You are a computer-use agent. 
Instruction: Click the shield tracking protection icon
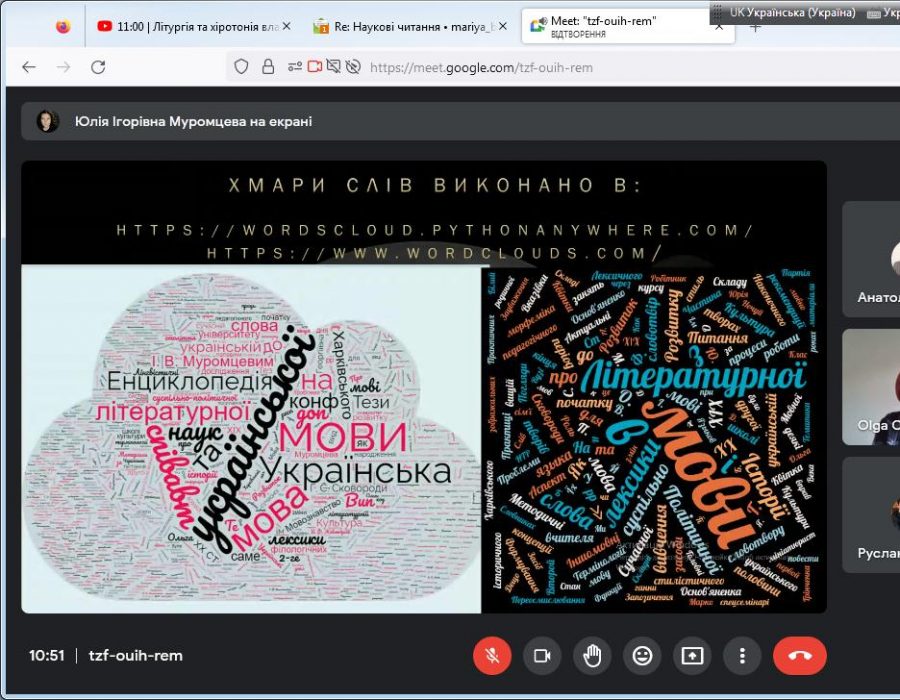tap(241, 67)
